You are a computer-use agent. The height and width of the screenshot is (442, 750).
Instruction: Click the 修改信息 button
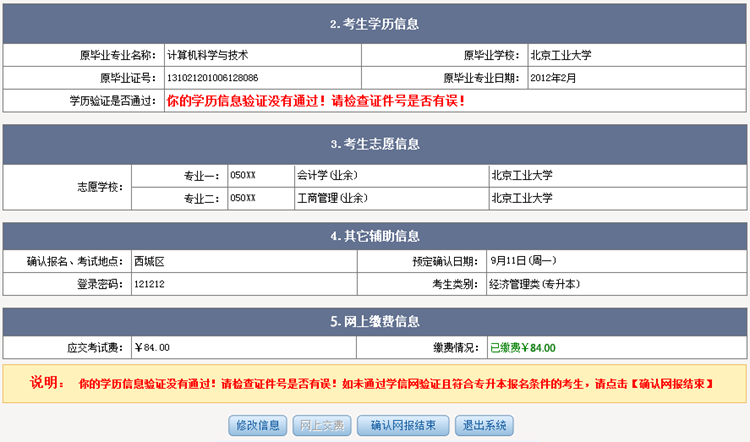coord(257,426)
